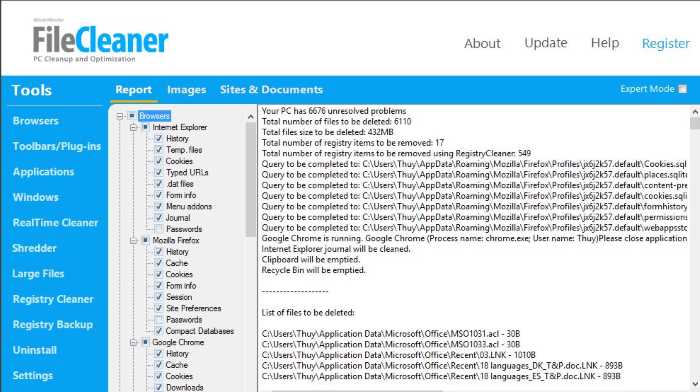700x392 pixels.
Task: Uncheck the Compact Databases checkbox
Action: [158, 331]
